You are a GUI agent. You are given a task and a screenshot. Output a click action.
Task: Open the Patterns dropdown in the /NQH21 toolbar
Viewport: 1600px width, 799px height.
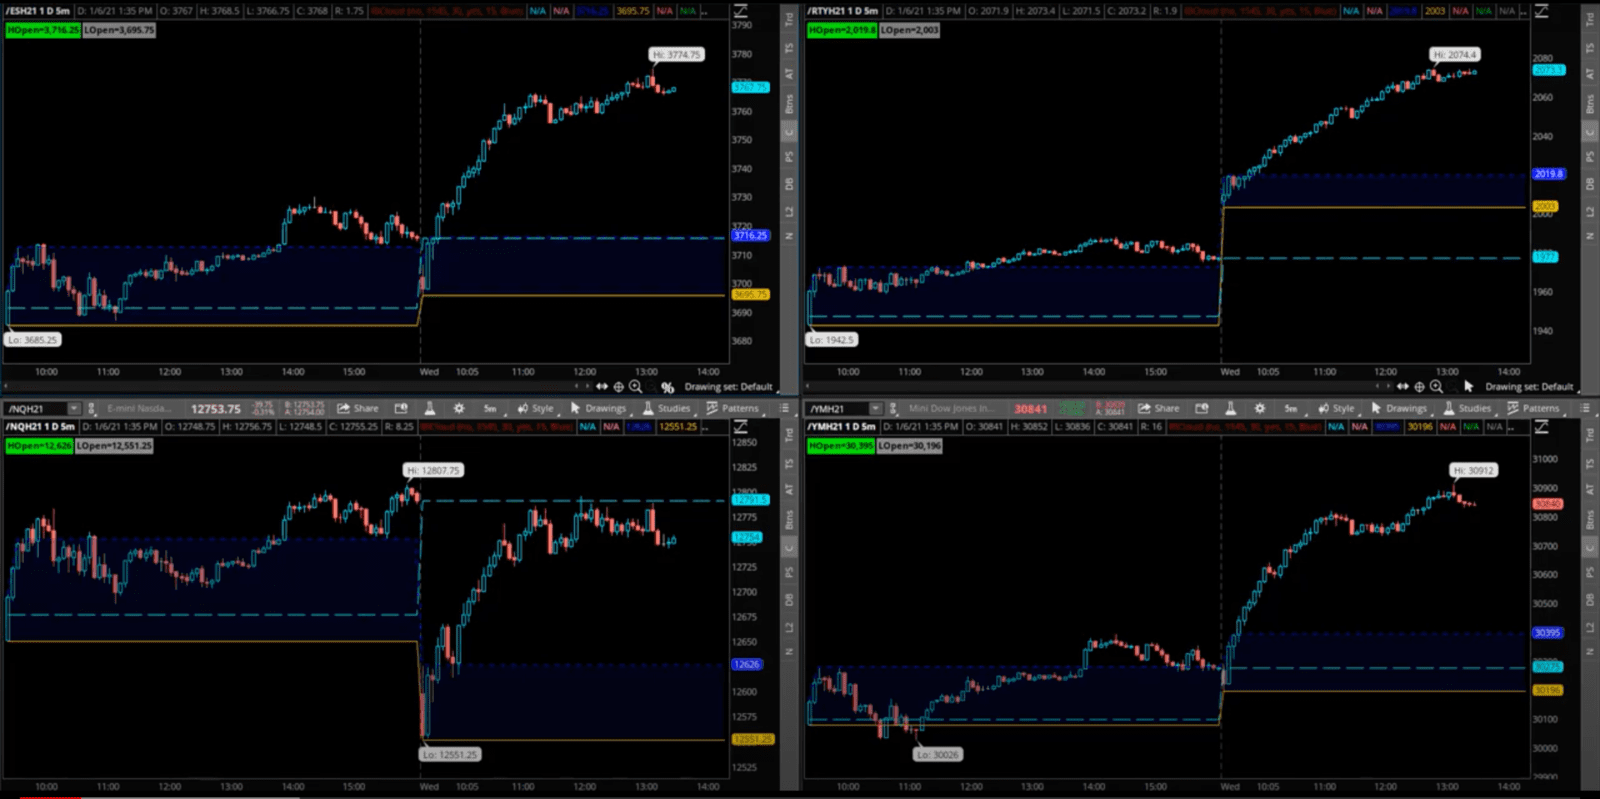click(734, 408)
